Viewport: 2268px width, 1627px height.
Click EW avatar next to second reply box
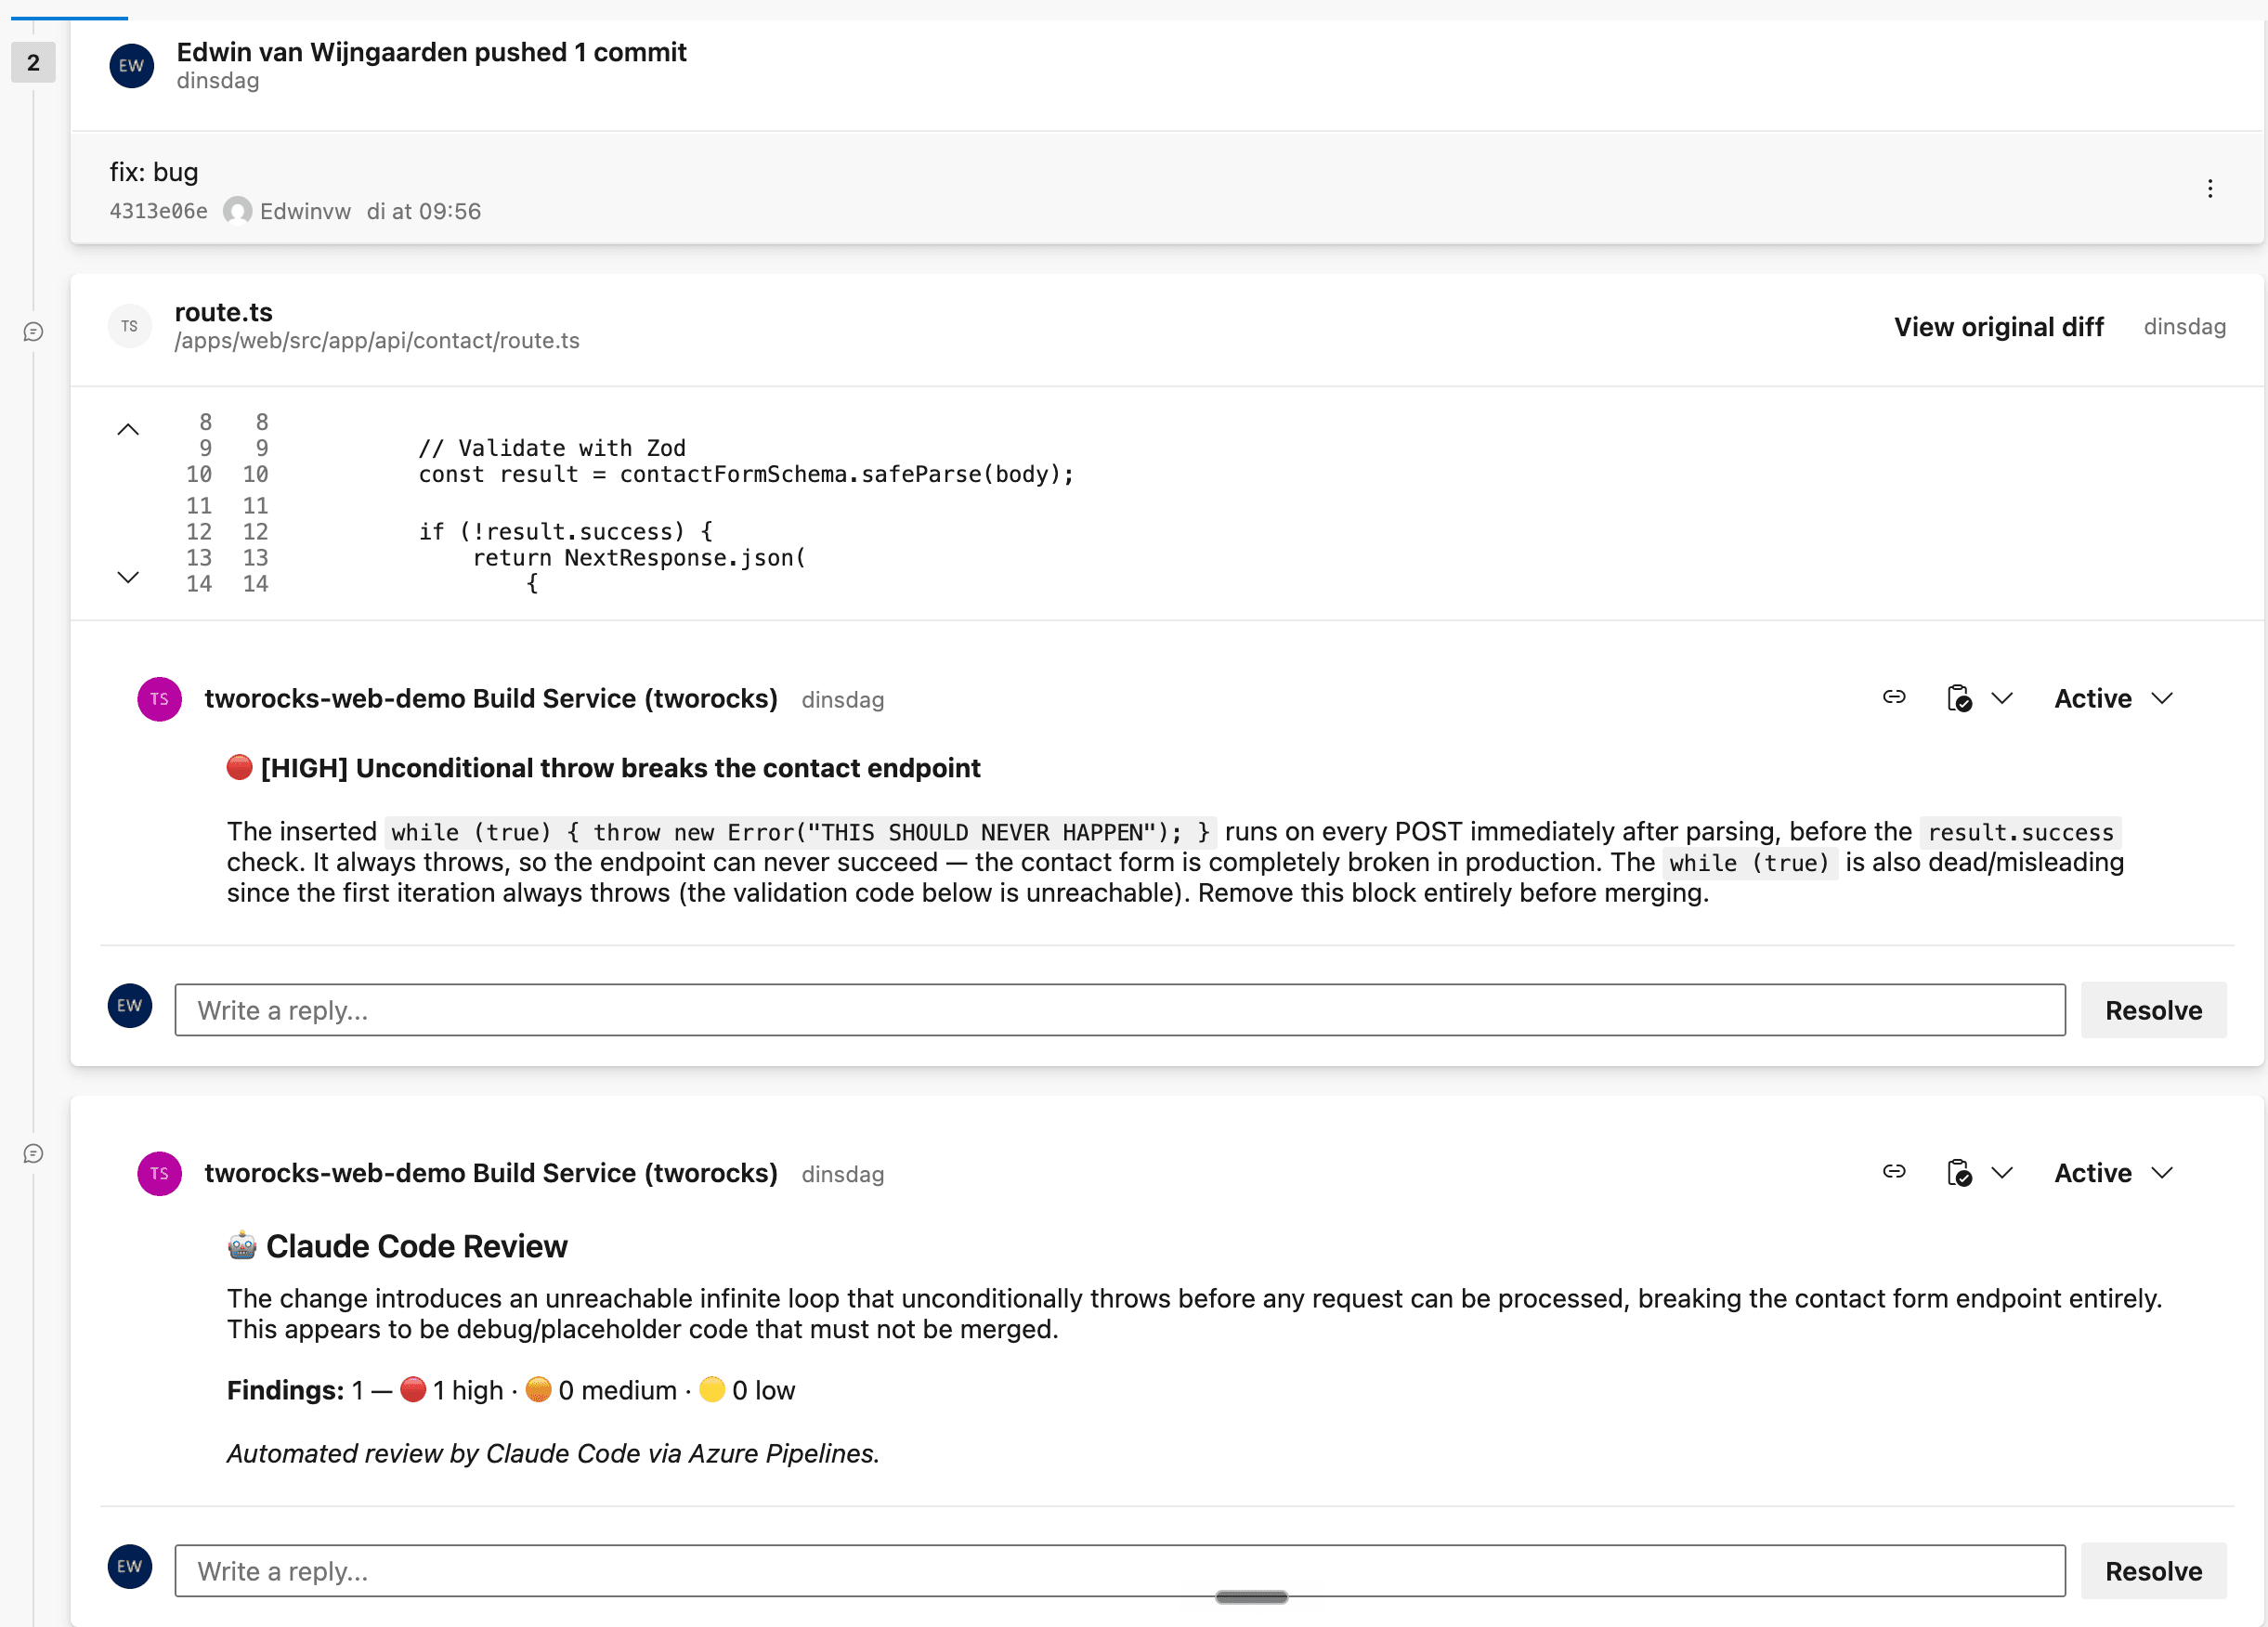[130, 1566]
